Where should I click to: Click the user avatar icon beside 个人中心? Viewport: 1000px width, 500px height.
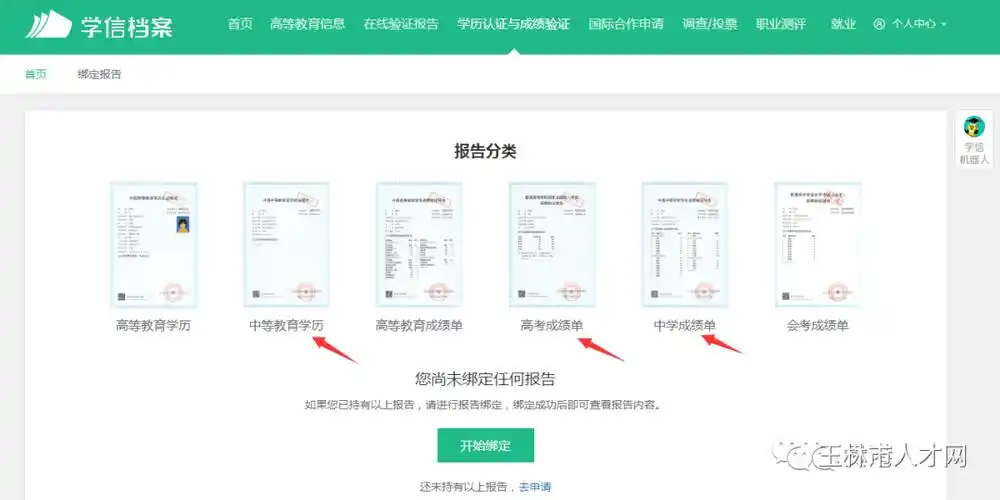(879, 24)
